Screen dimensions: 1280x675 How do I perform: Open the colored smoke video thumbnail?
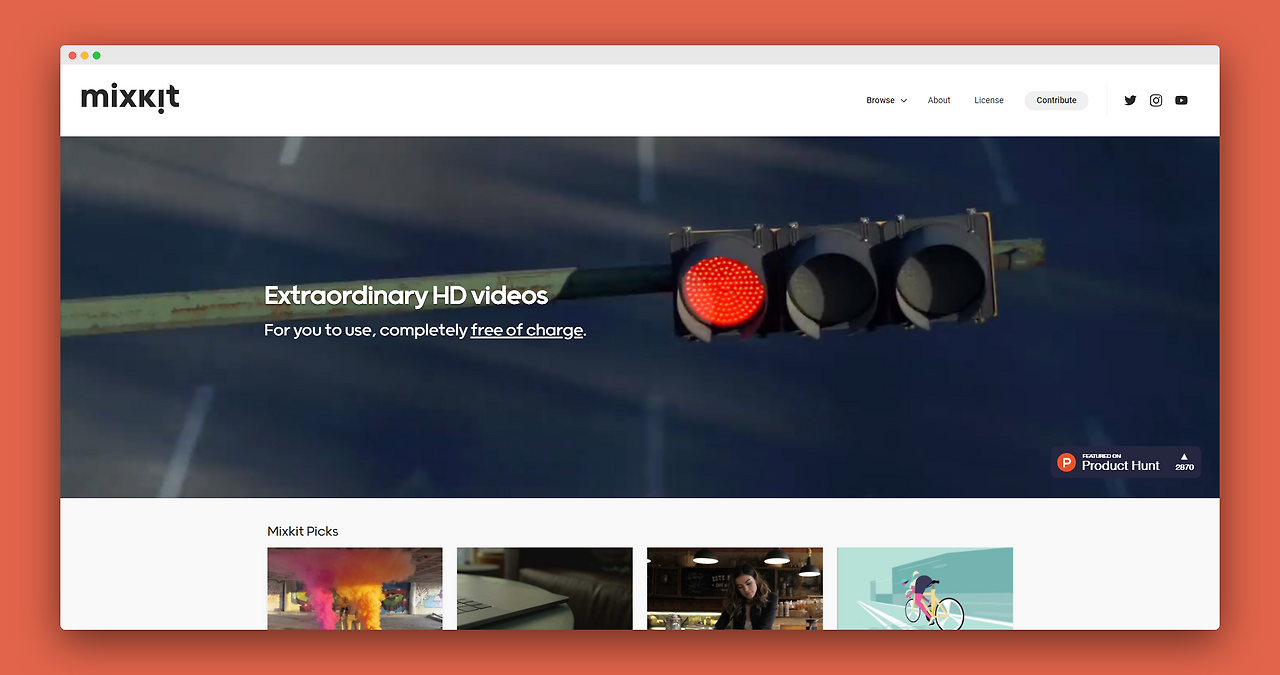point(355,588)
